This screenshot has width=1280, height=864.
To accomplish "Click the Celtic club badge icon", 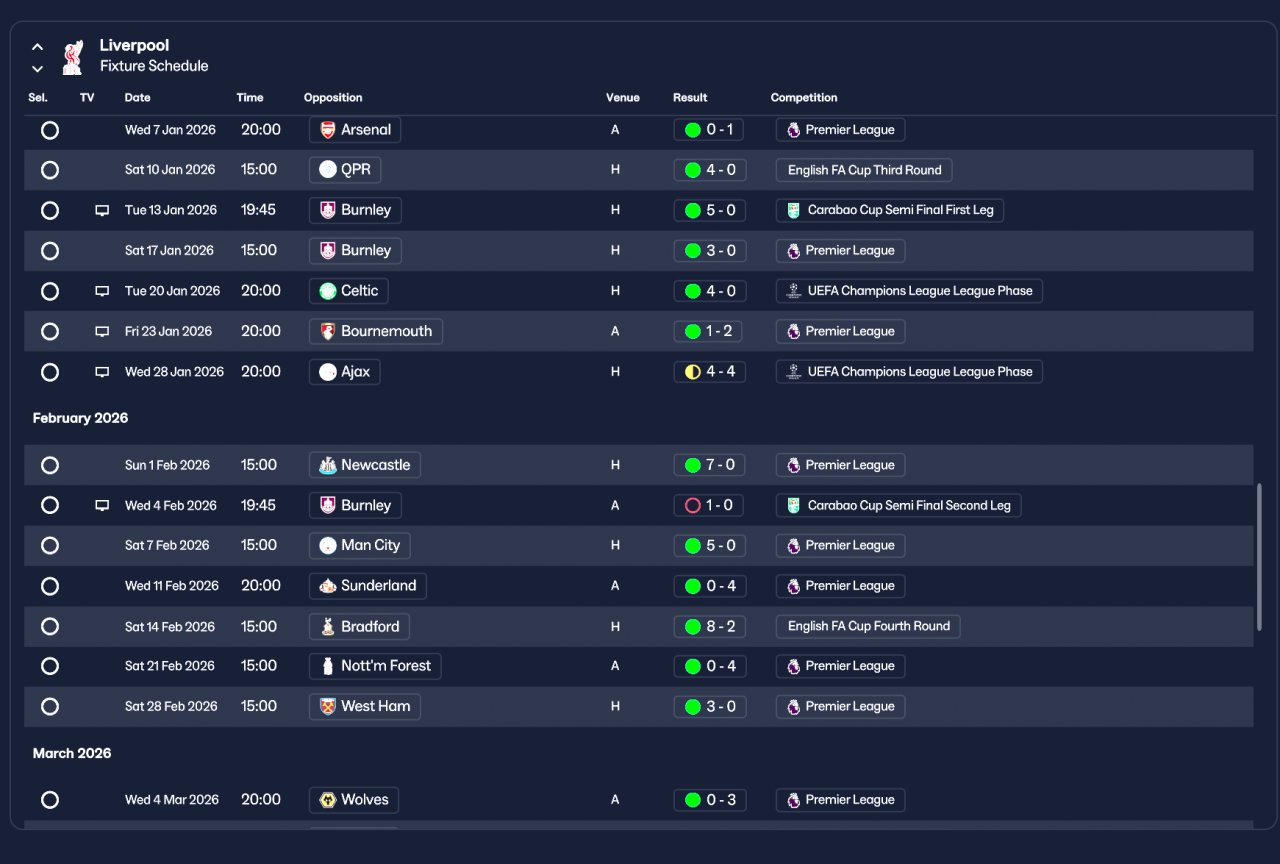I will 327,291.
